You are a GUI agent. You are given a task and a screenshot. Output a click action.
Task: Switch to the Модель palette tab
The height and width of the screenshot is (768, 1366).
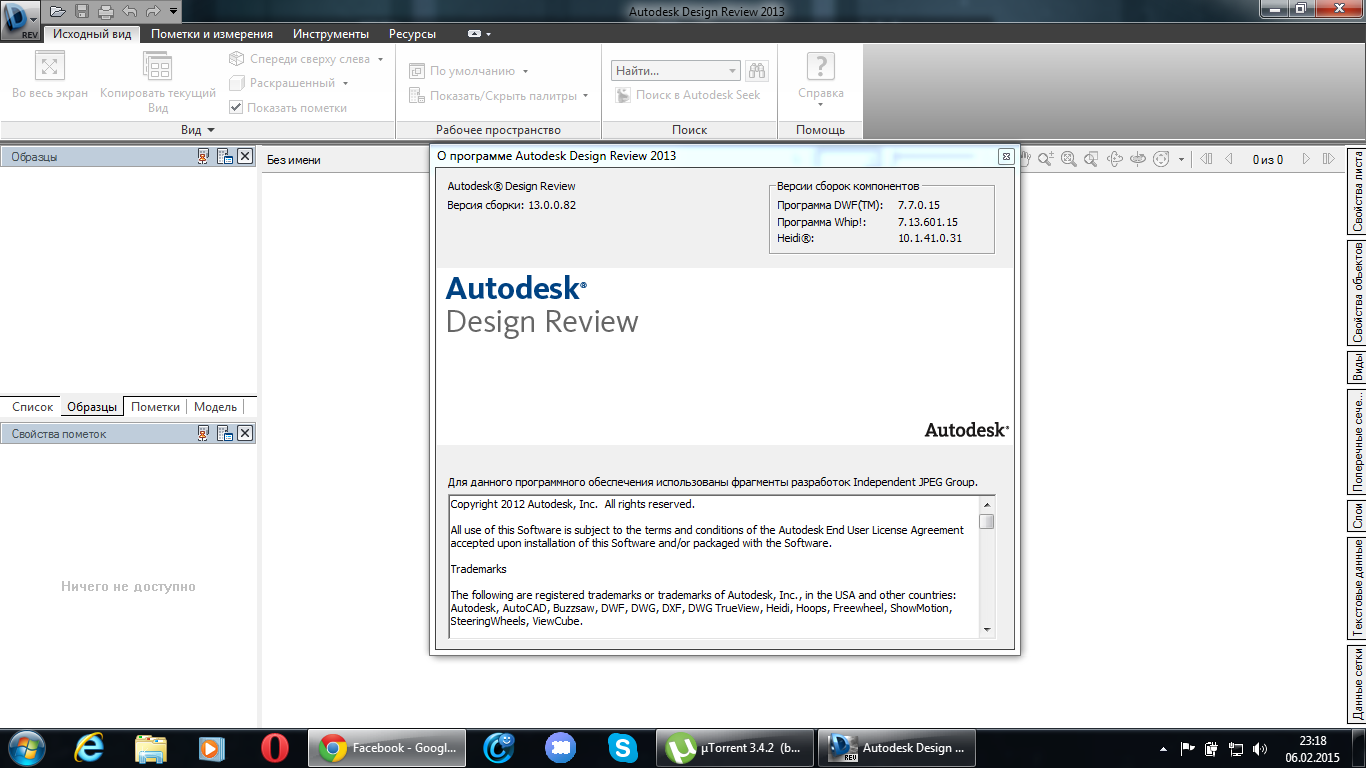point(215,407)
